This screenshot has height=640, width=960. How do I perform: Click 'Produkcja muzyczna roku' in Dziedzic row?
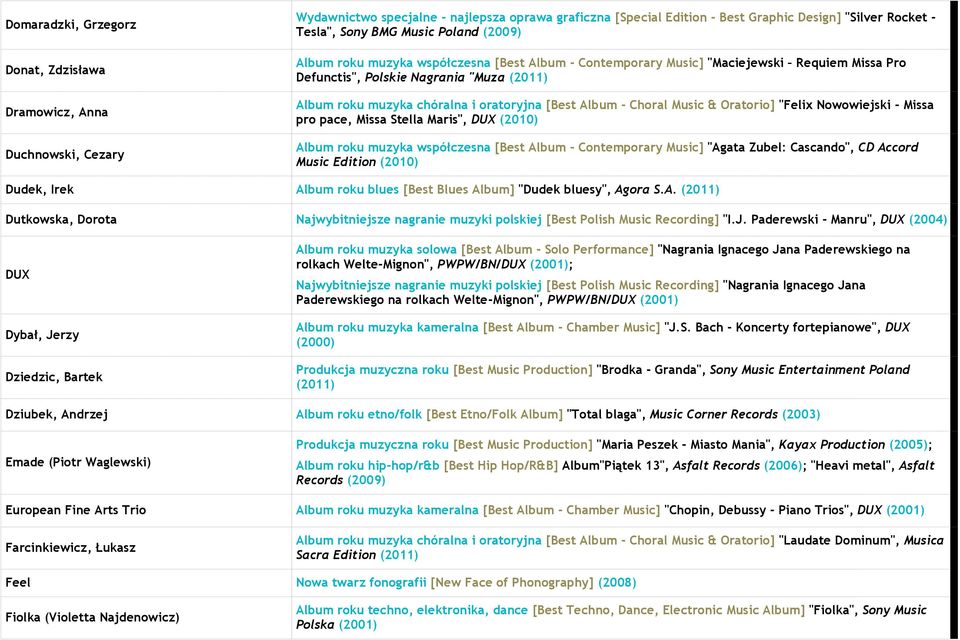[372, 369]
